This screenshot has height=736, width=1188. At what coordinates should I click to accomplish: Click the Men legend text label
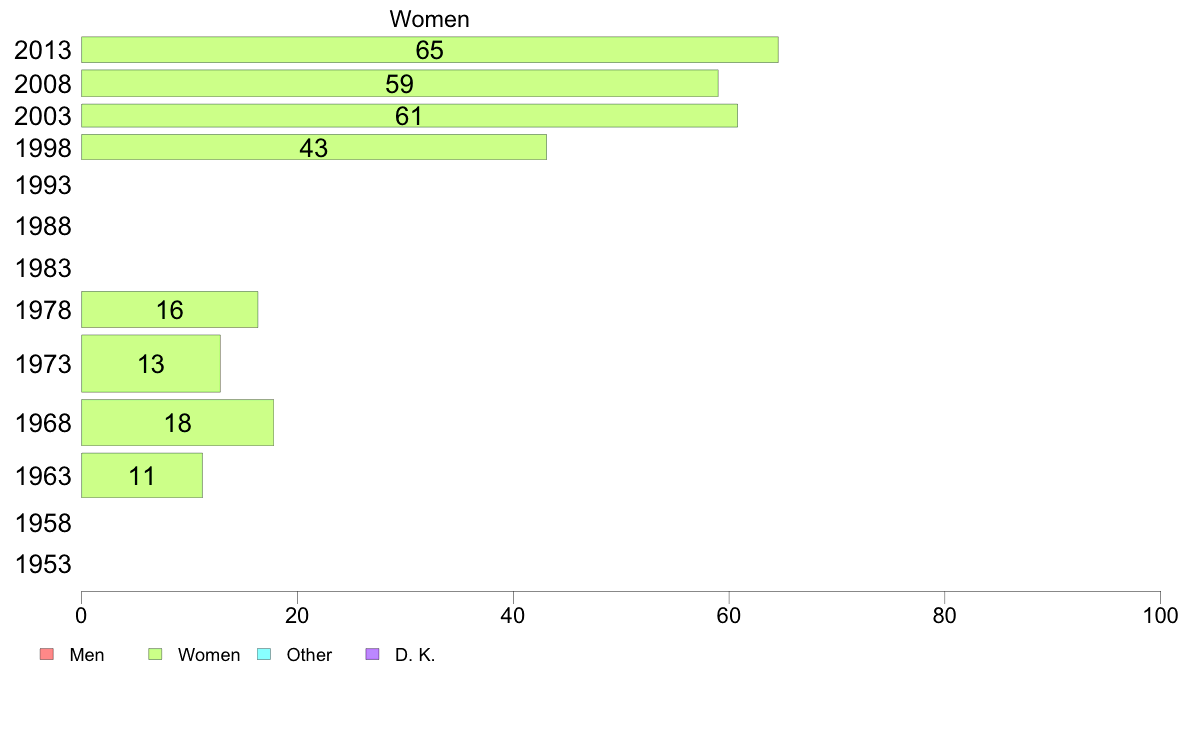86,655
